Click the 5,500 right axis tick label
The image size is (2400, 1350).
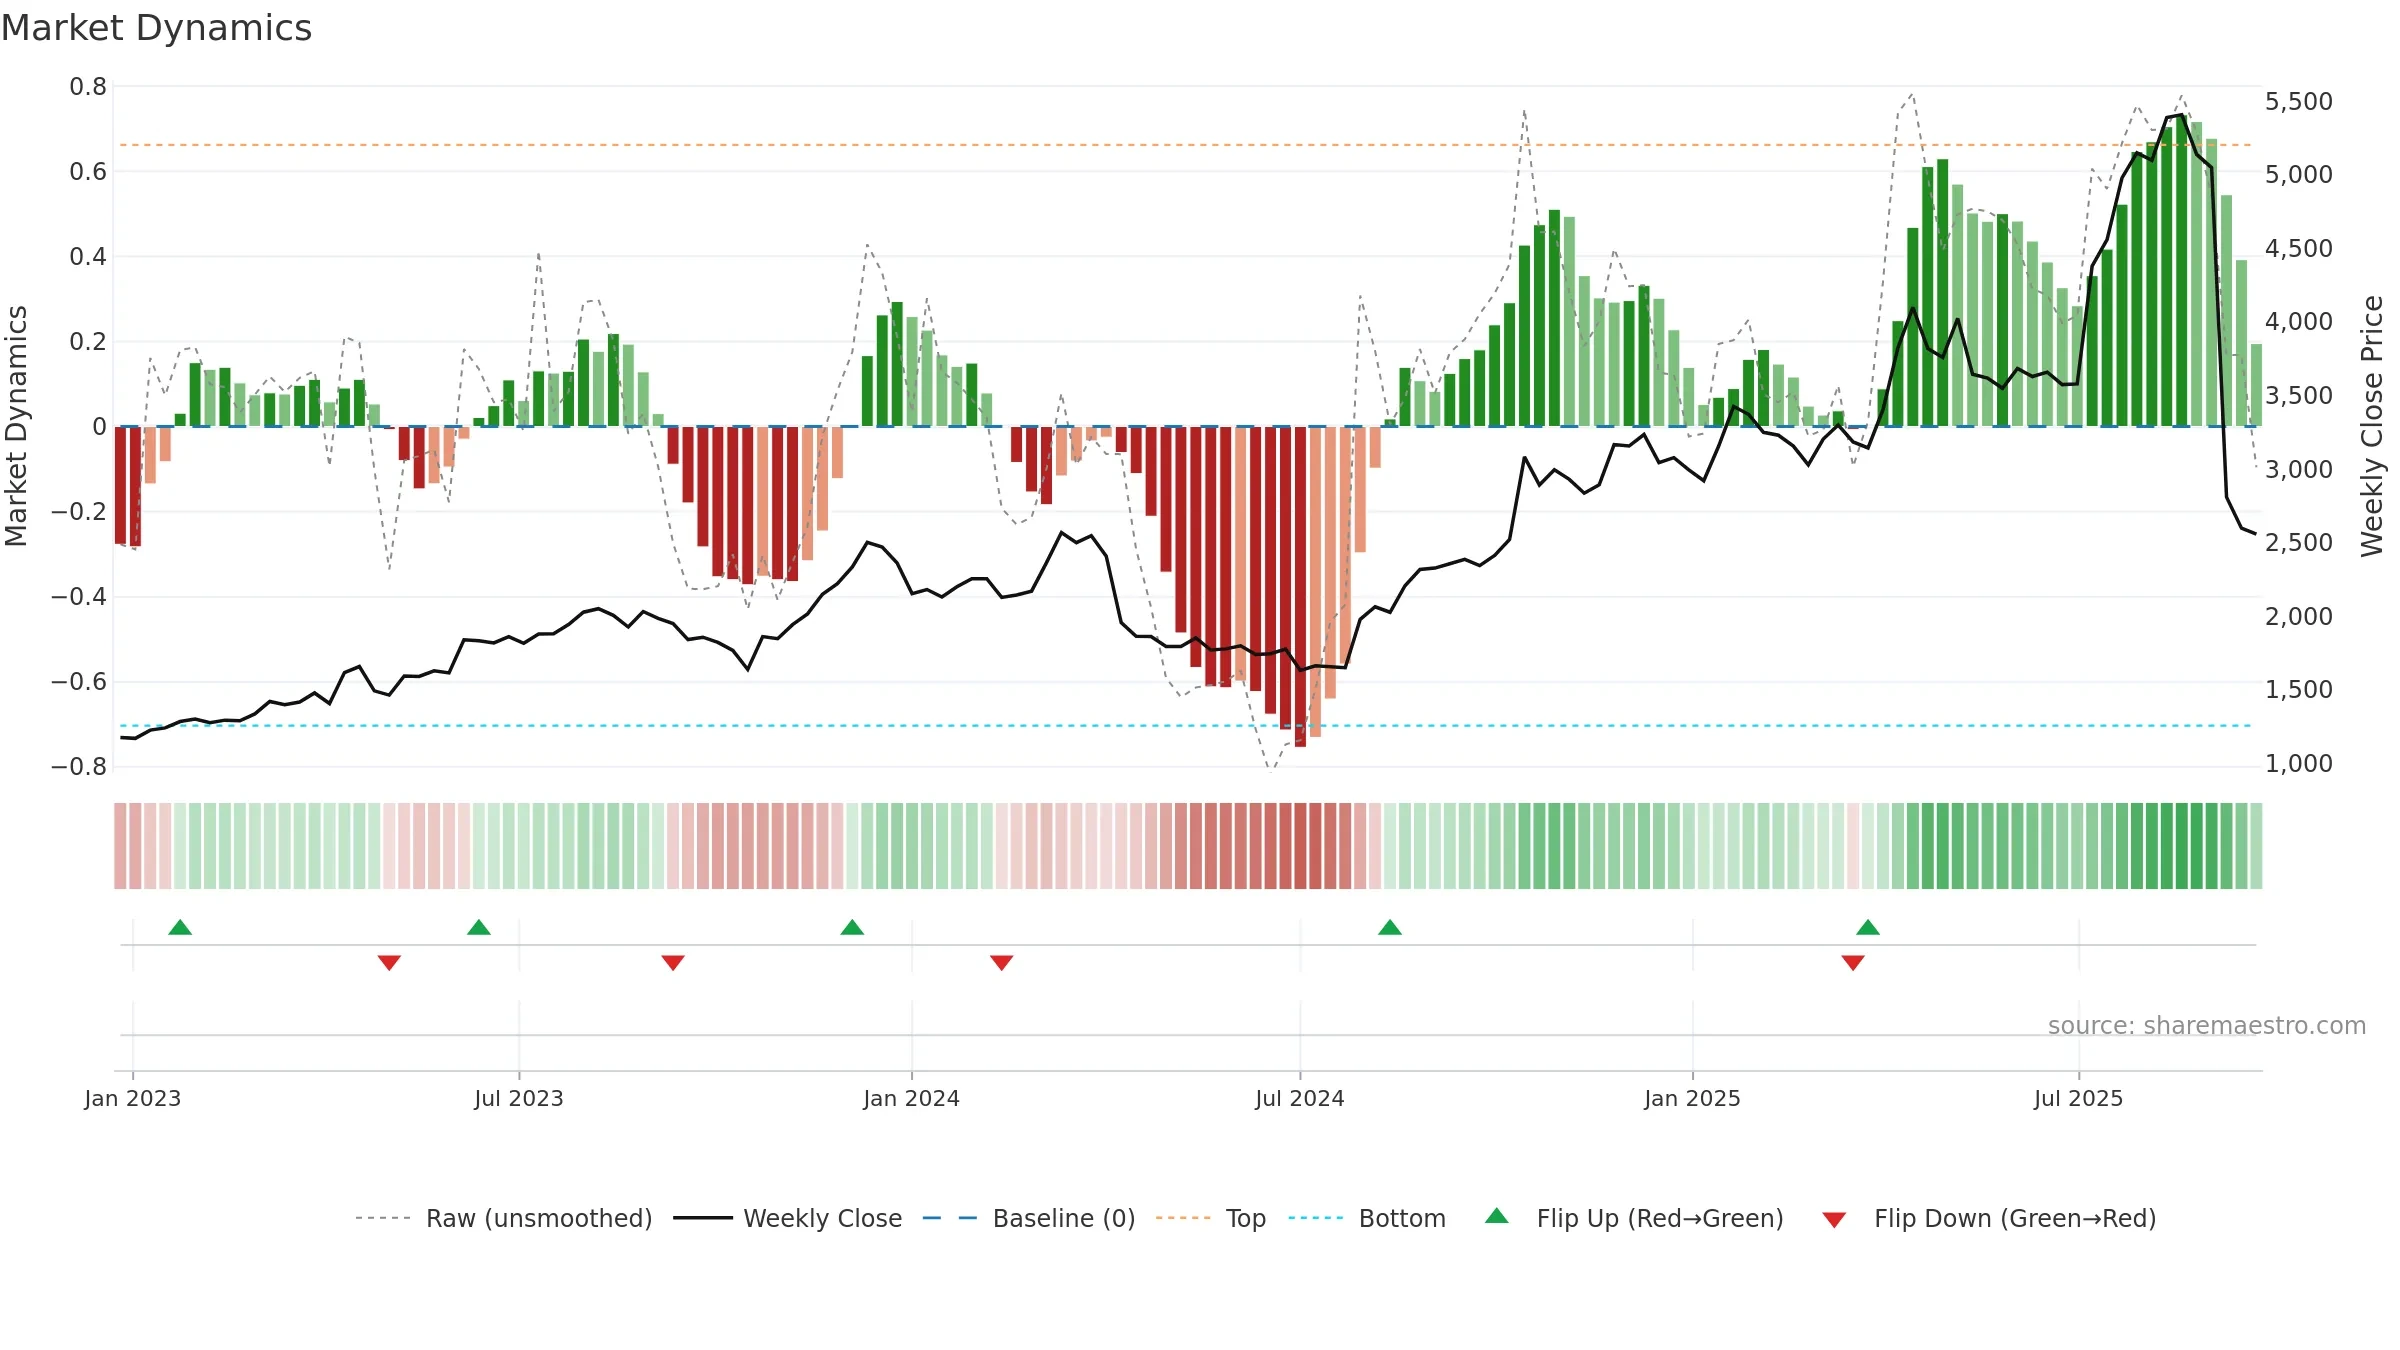click(2299, 101)
